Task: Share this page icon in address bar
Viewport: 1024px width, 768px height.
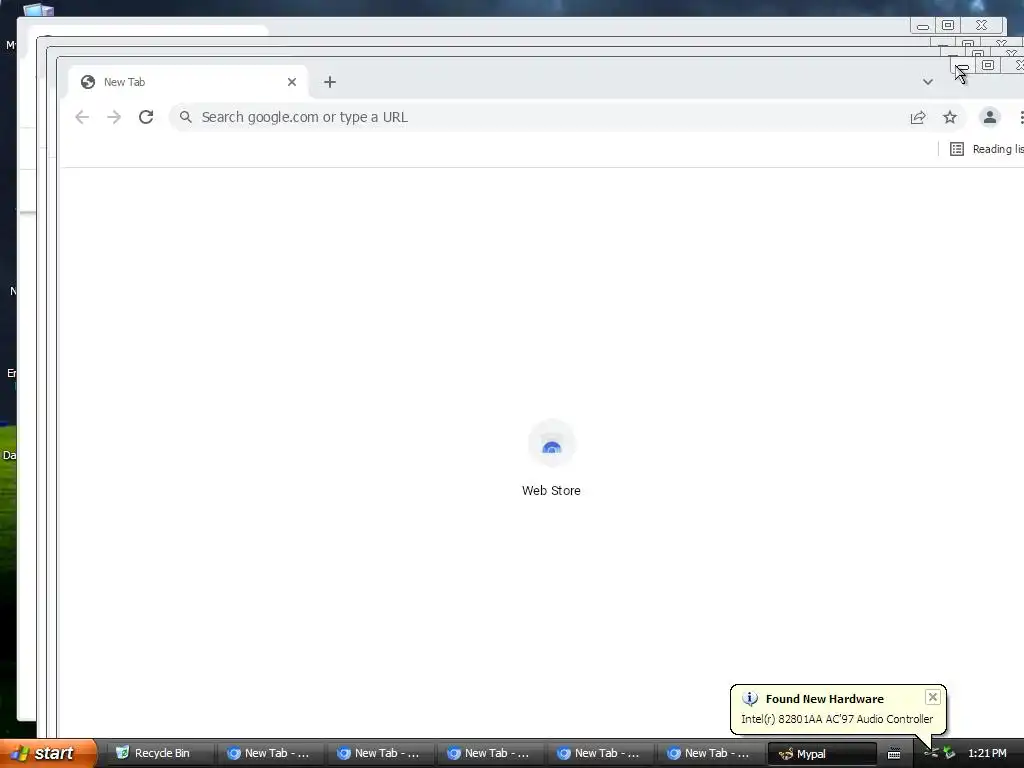Action: (918, 117)
